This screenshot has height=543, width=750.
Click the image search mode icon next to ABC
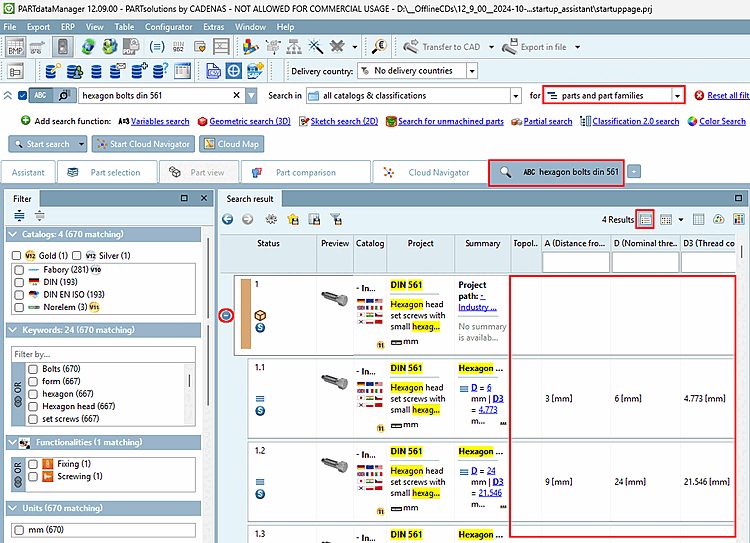64,96
